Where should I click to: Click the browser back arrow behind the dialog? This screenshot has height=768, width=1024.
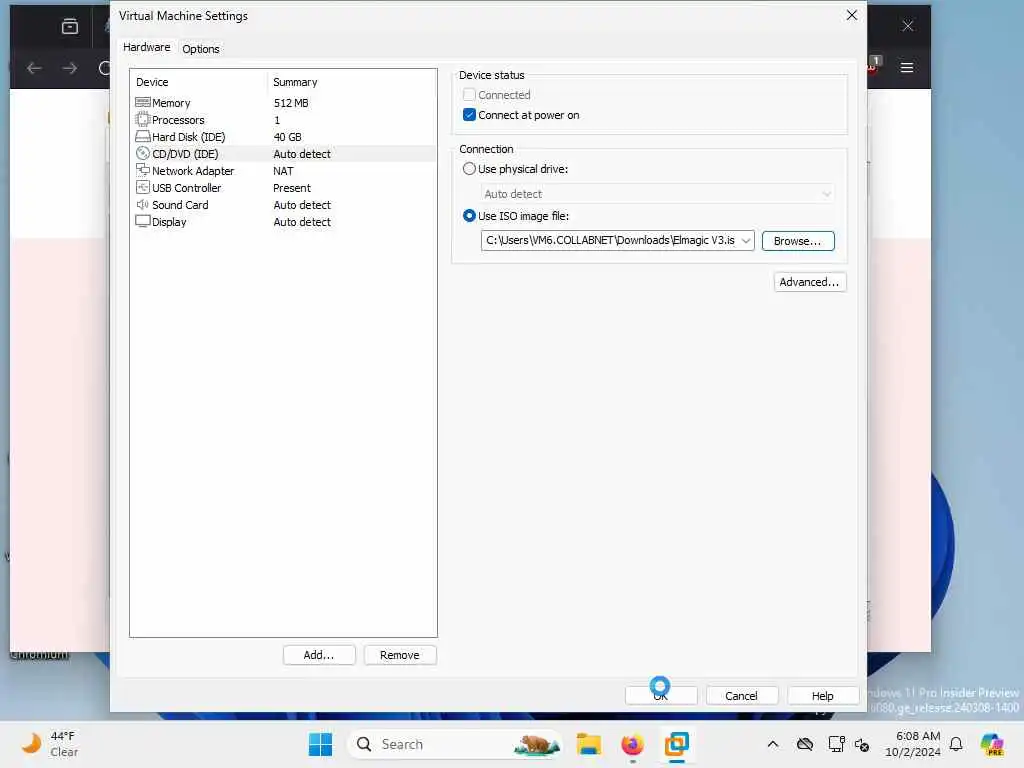pyautogui.click(x=34, y=68)
